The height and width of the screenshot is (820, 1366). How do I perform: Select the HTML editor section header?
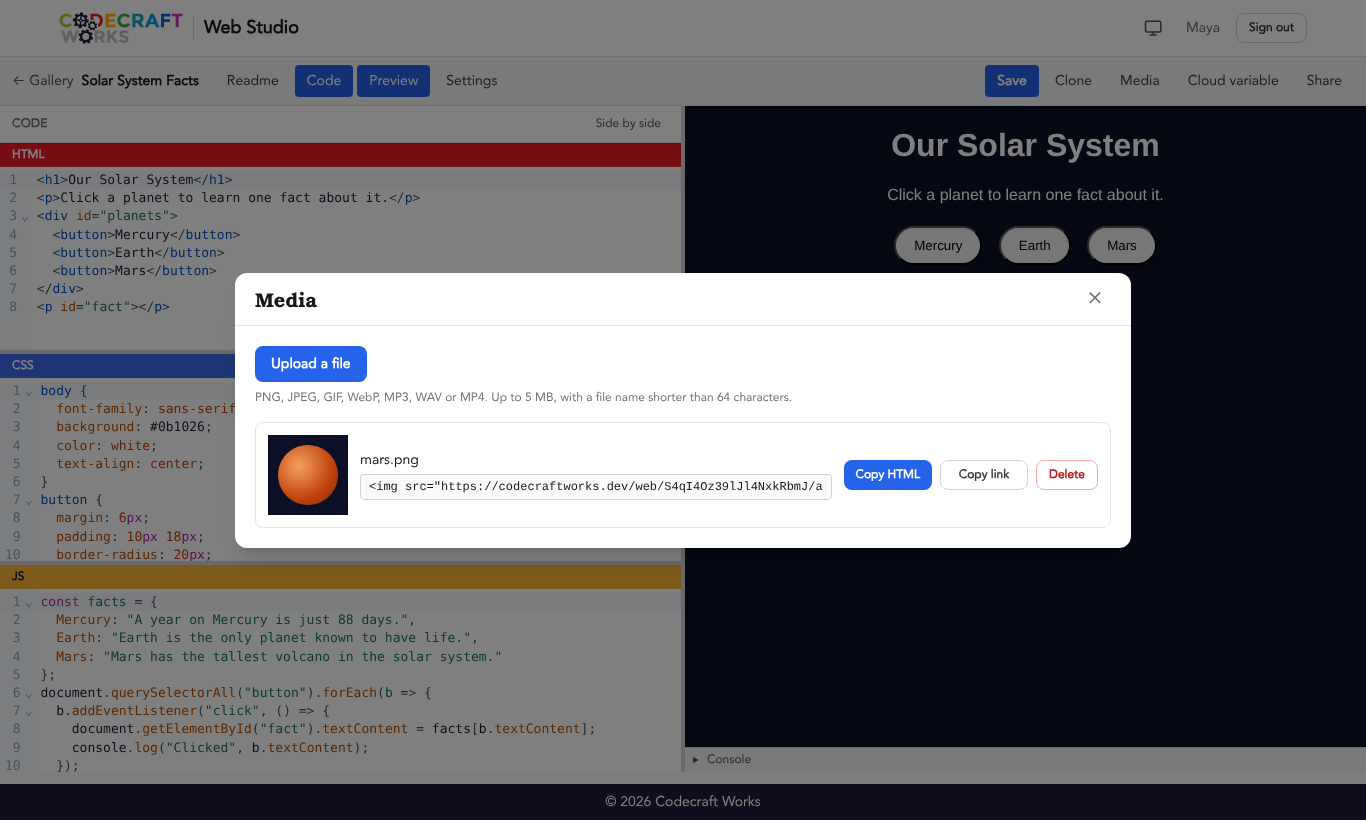point(341,155)
